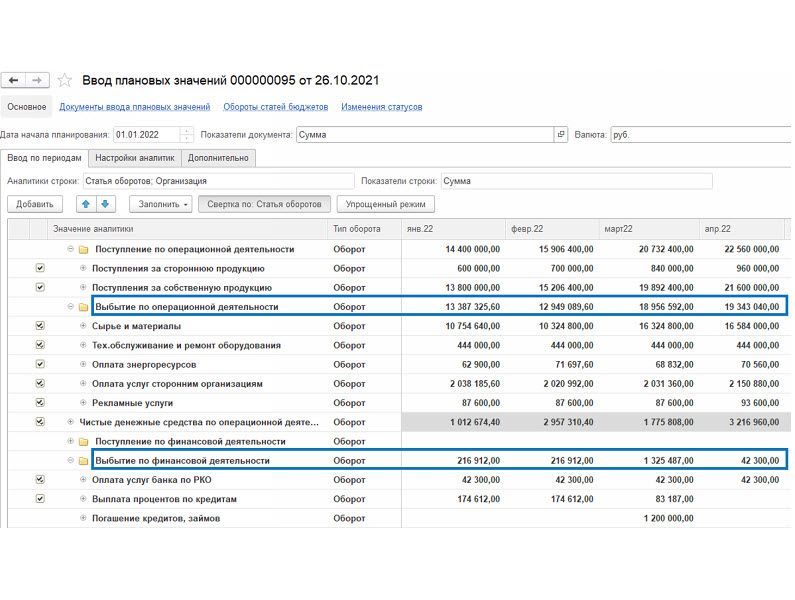This screenshot has height=600, width=795.
Task: Expand Сырье и материалы row
Action: 83,326
